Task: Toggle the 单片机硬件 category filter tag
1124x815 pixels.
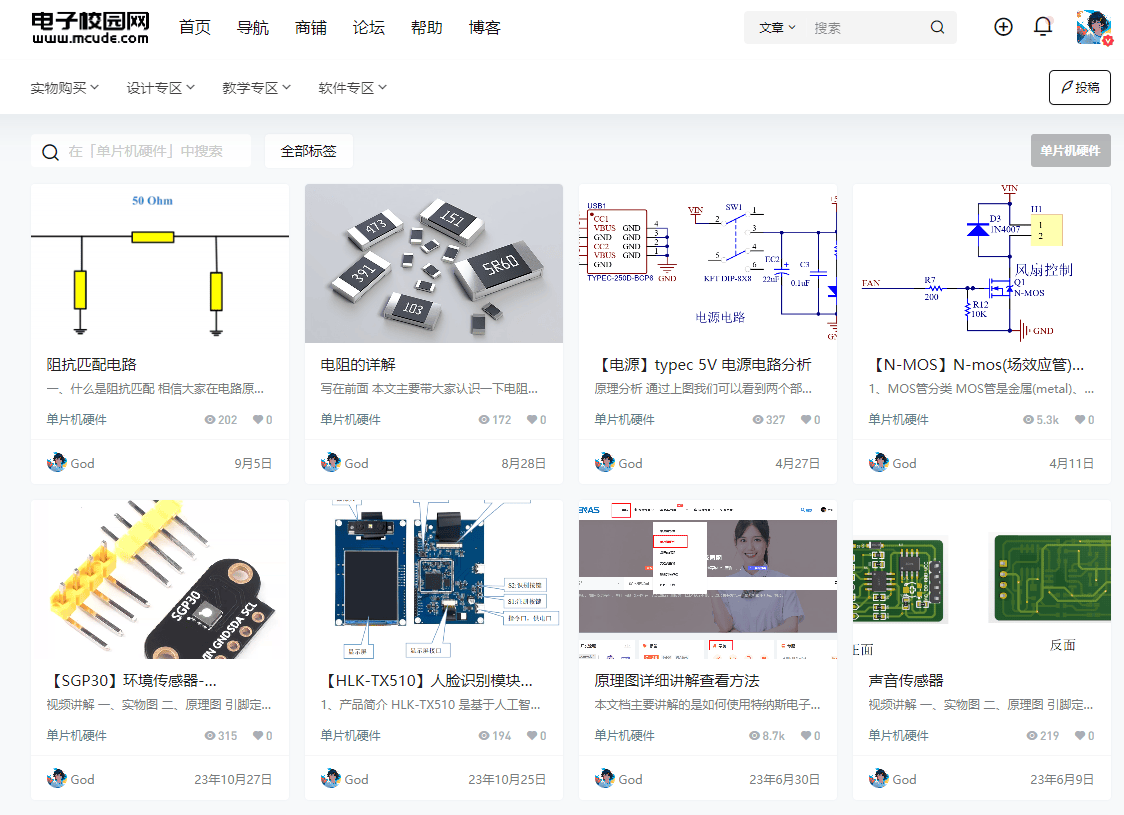Action: tap(1070, 150)
